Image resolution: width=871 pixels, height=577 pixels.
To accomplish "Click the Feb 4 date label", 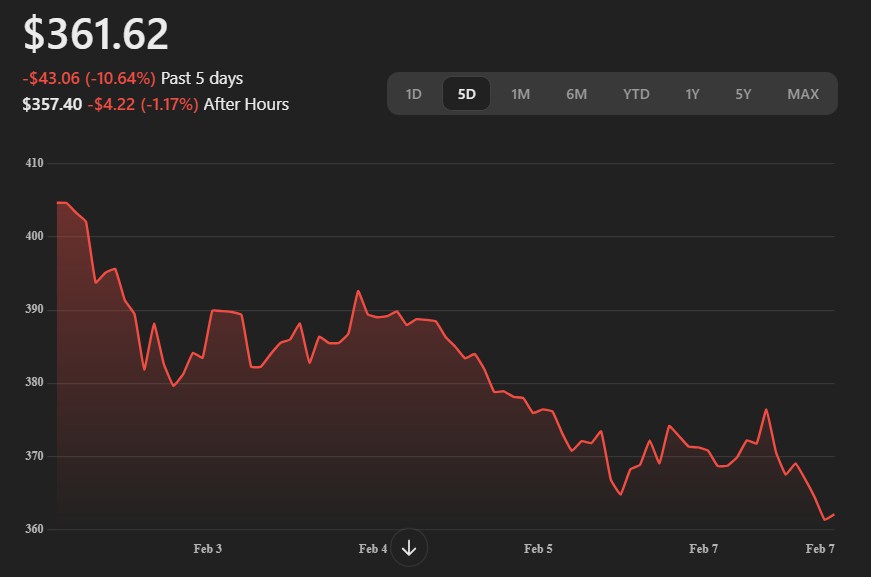I will pyautogui.click(x=372, y=549).
